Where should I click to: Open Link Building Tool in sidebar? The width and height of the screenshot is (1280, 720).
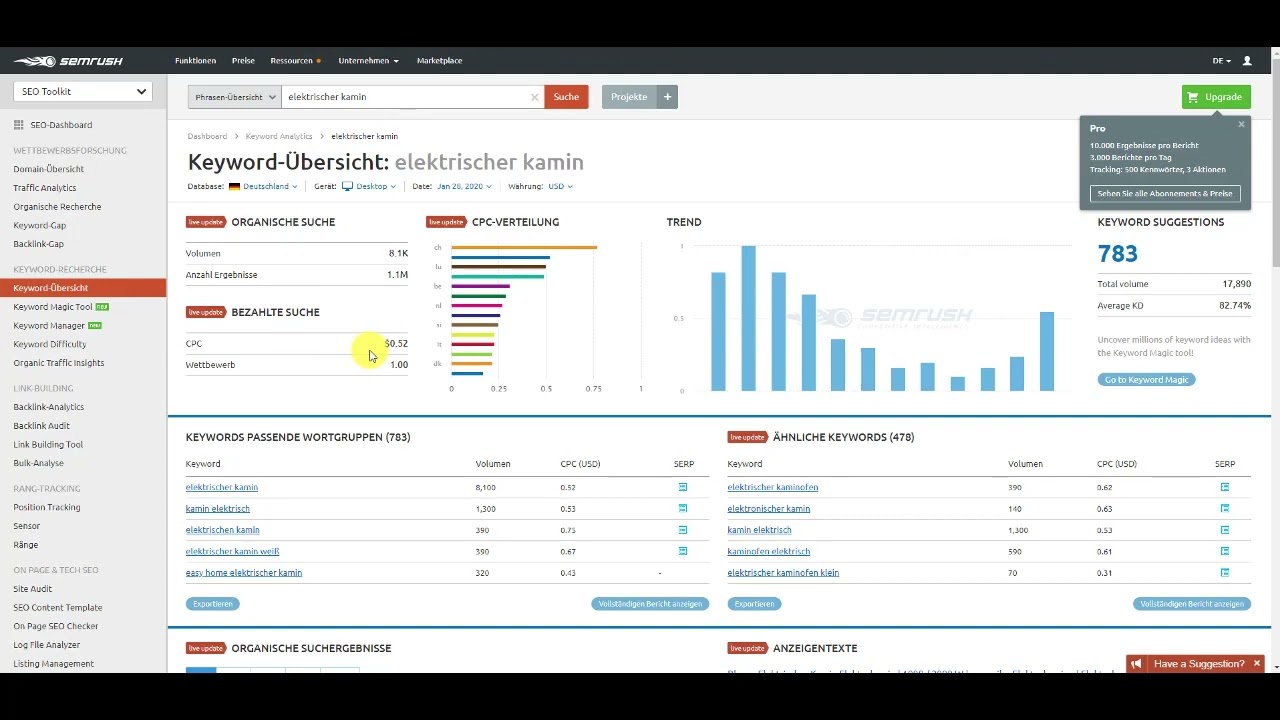coord(48,444)
